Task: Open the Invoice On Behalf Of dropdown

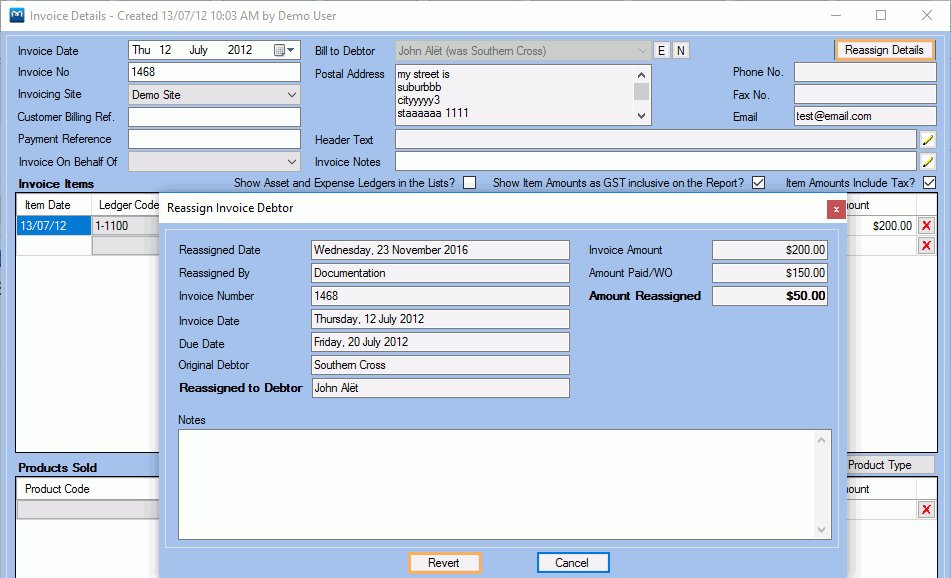Action: tap(293, 161)
